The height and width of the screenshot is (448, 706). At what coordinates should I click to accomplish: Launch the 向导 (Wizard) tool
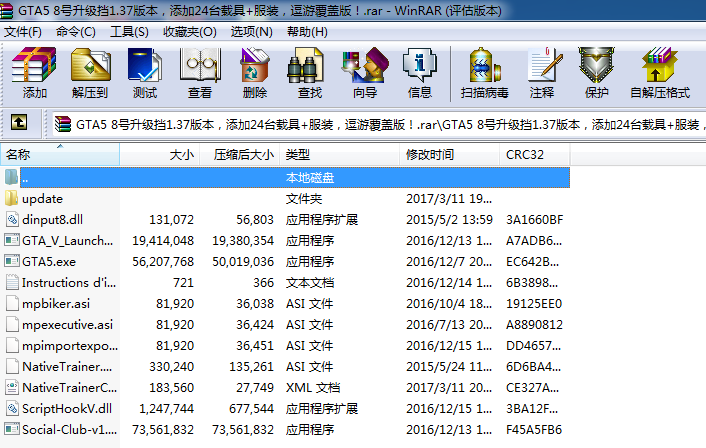tap(365, 66)
